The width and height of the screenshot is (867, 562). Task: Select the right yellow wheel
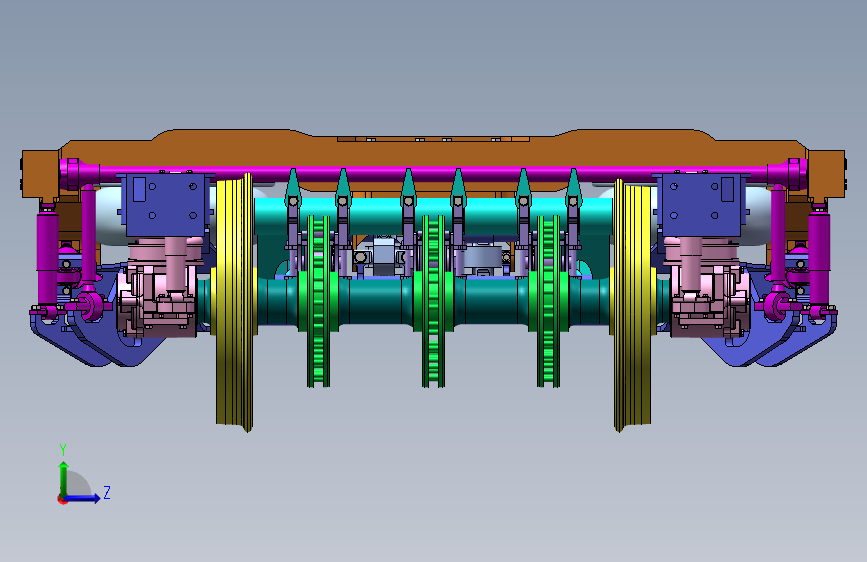(633, 303)
